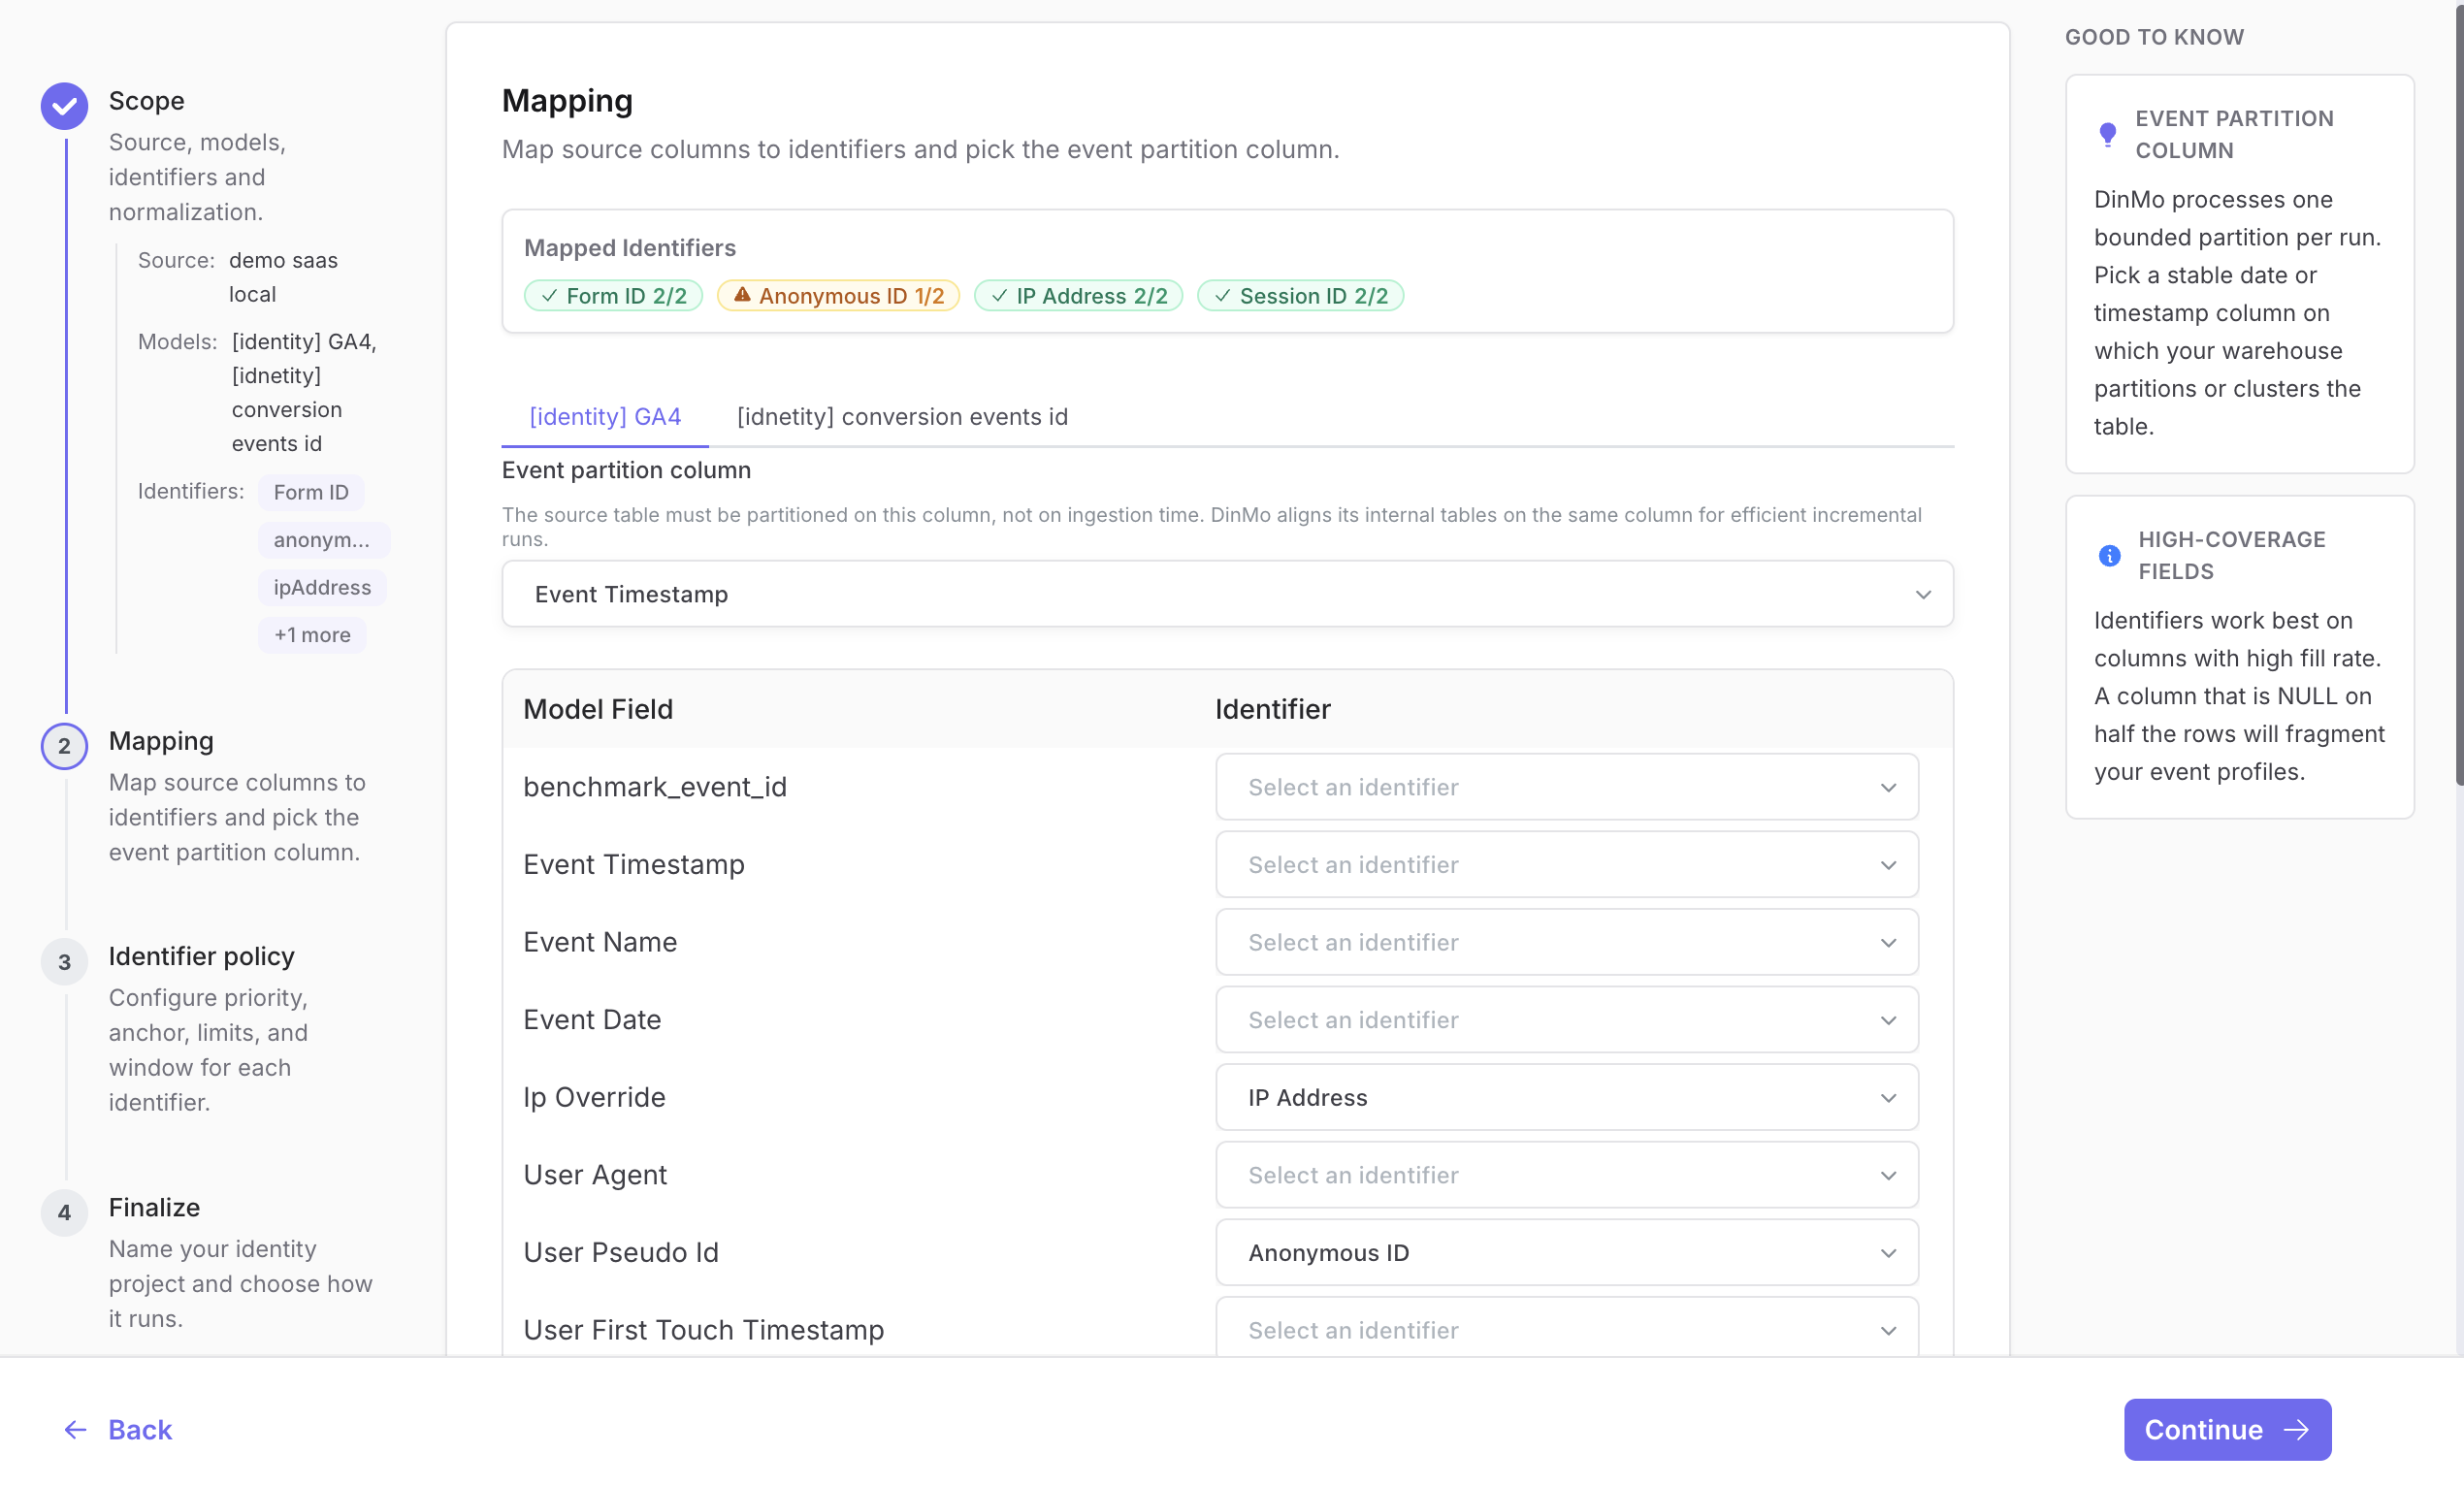The height and width of the screenshot is (1486, 2464).
Task: Click the Mapping step number 2 circle
Action: pos(64,745)
